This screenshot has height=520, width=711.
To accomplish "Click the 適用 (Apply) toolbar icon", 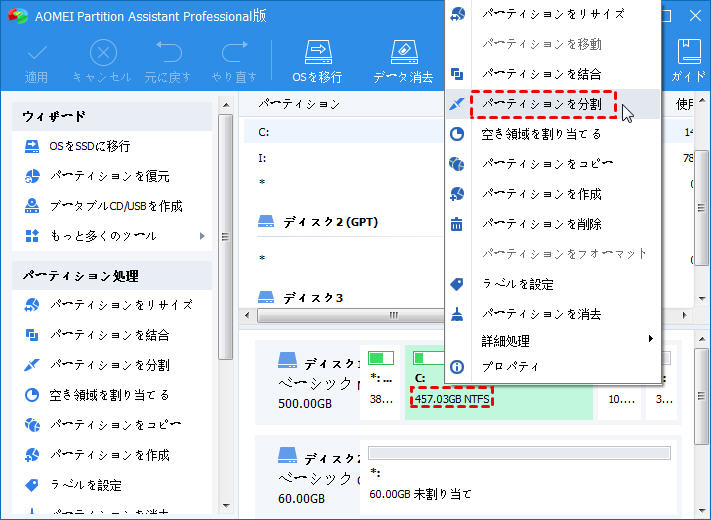I will coord(37,63).
